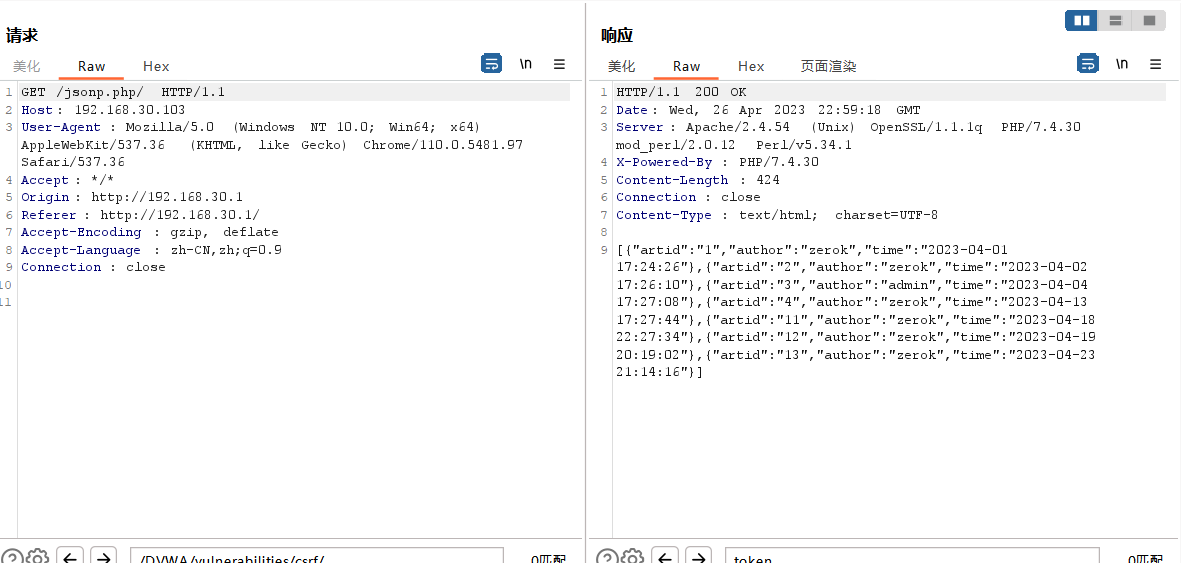The width and height of the screenshot is (1181, 563).
Task: Toggle word wrap in response panel
Action: click(x=1088, y=64)
